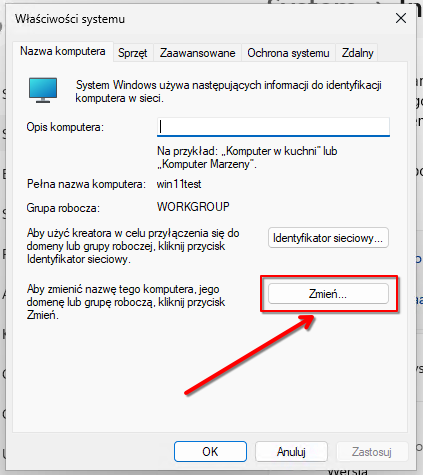Focus the Opis komputera text field
Image resolution: width=423 pixels, height=475 pixels.
pos(273,127)
